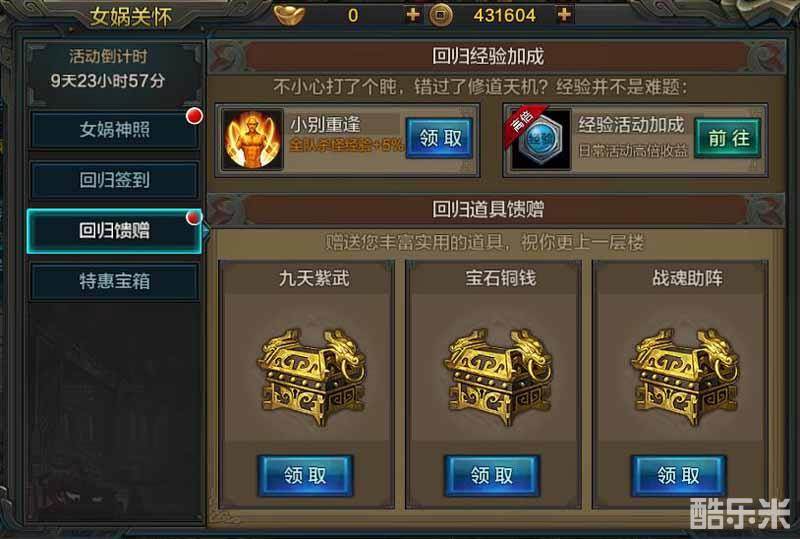Screen dimensions: 800x539
Task: Add copper coins with plus icon
Action: (x=564, y=15)
